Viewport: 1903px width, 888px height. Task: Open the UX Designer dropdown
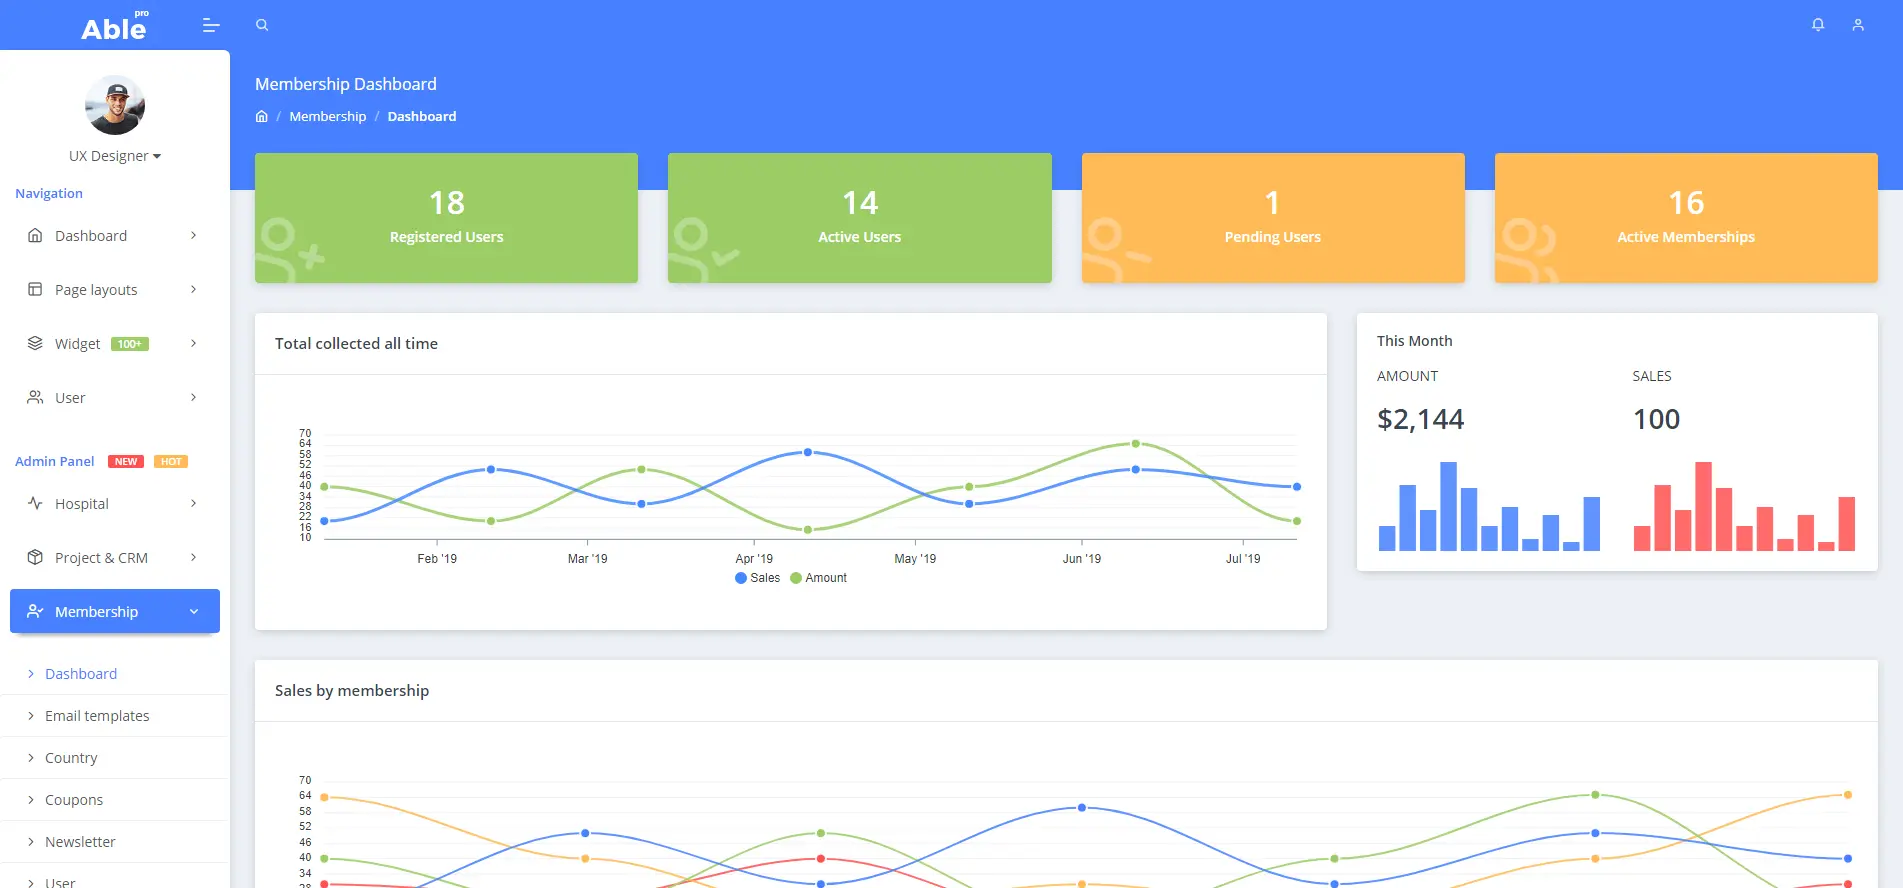[x=115, y=156]
